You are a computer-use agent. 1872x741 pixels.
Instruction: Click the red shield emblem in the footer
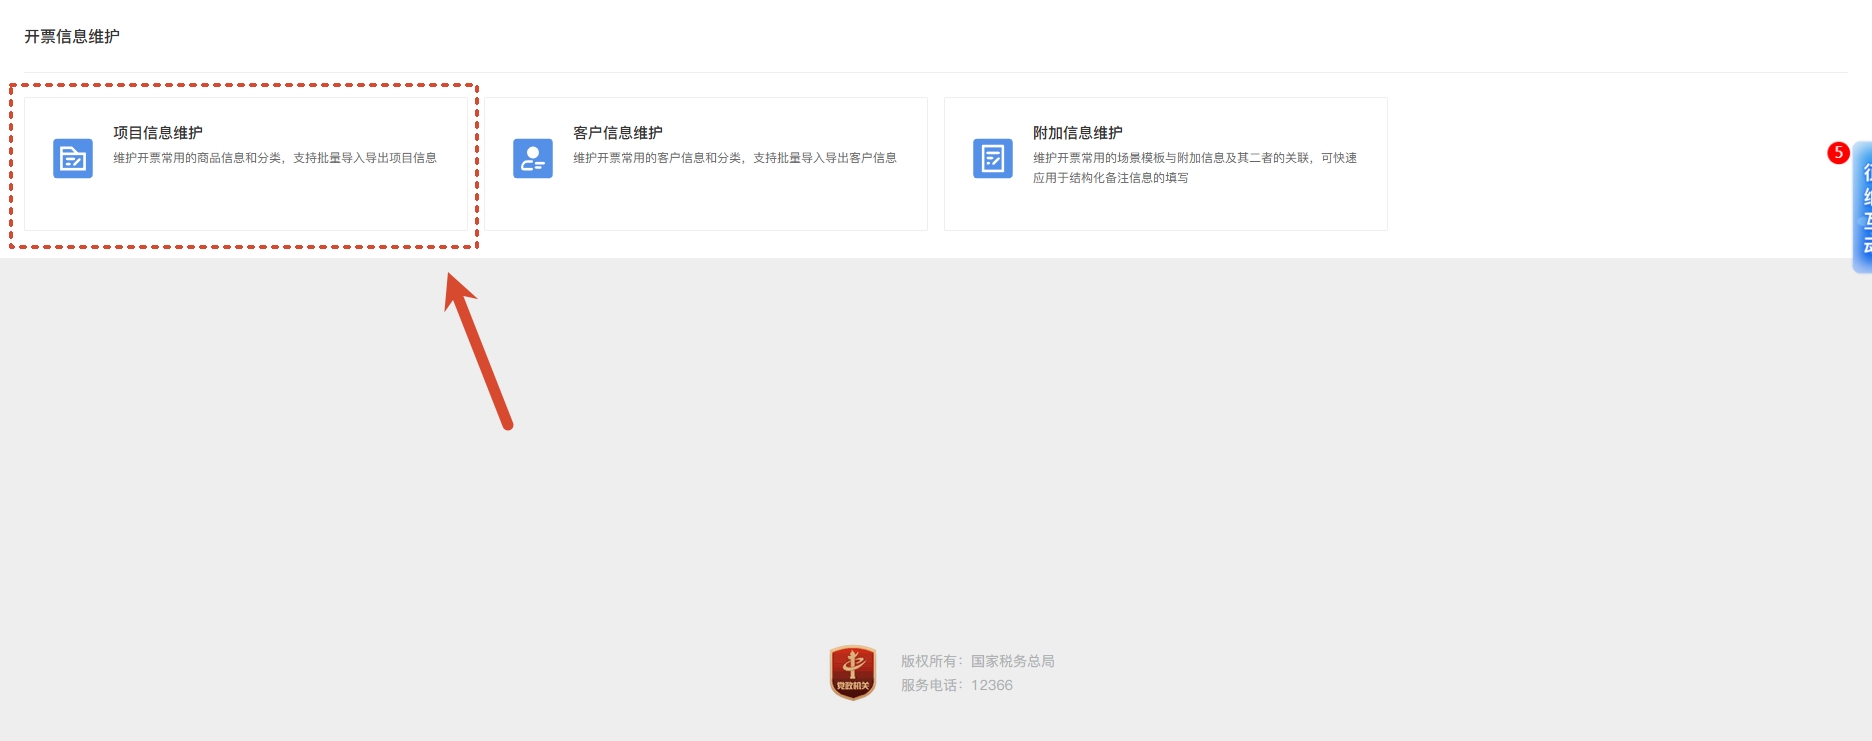[x=853, y=672]
